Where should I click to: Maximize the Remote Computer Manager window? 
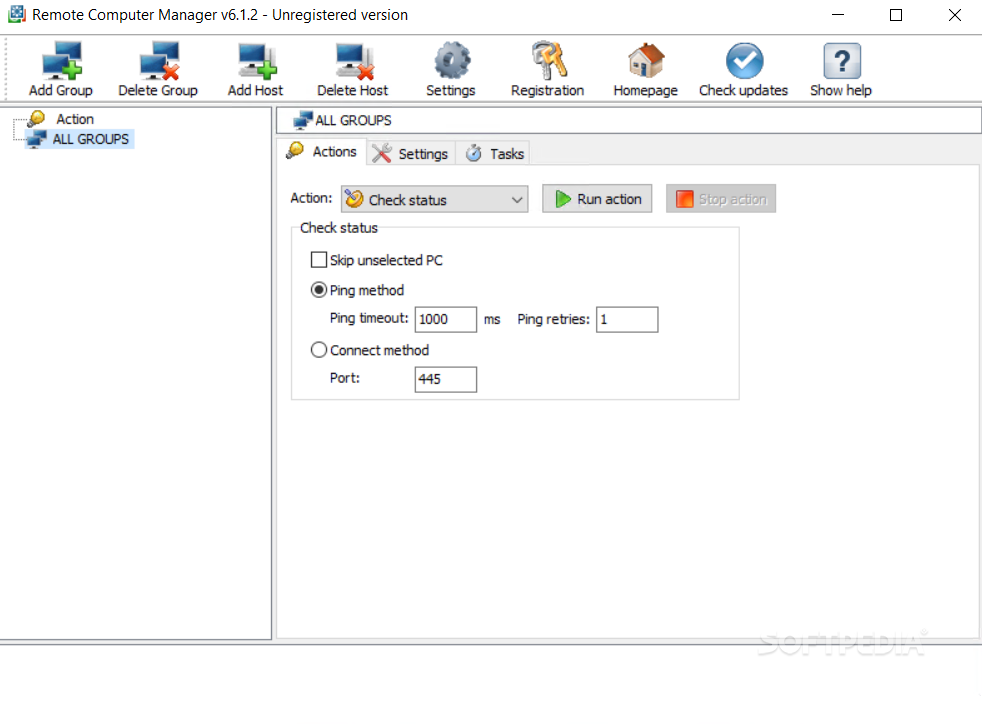pyautogui.click(x=896, y=15)
